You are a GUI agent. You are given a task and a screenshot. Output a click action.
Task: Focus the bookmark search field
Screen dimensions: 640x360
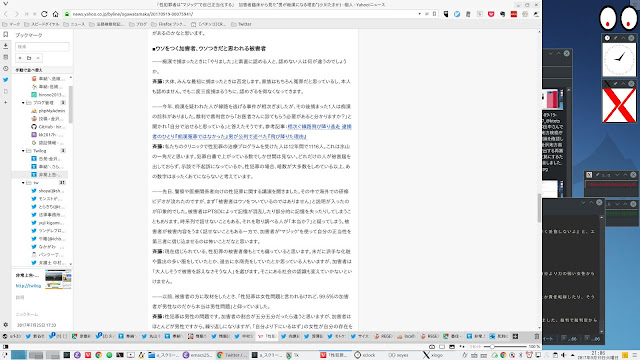coord(42,47)
